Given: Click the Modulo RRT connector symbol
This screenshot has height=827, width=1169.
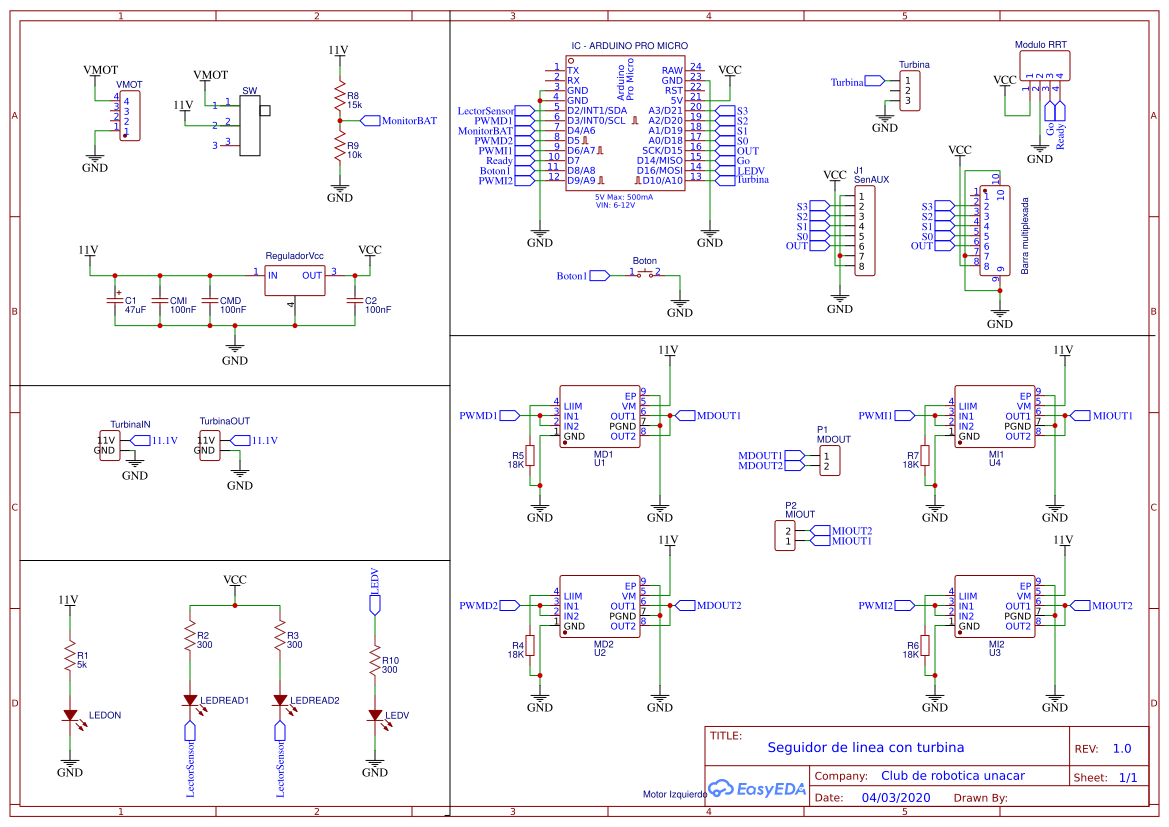Looking at the screenshot, I should pyautogui.click(x=1043, y=65).
